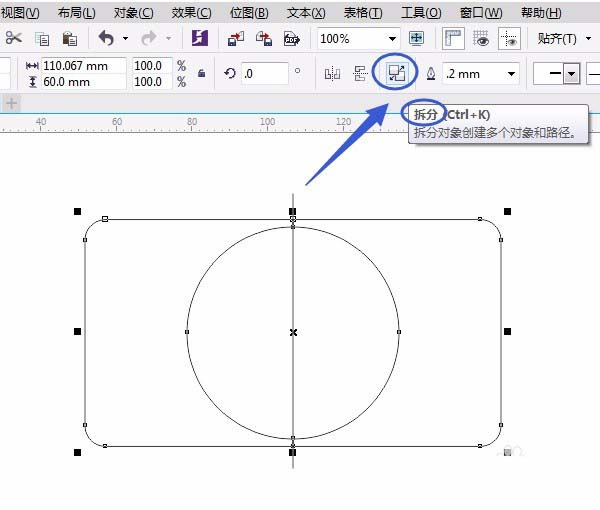Click the circle's left node
Viewport: 600px width, 510px height.
187,332
